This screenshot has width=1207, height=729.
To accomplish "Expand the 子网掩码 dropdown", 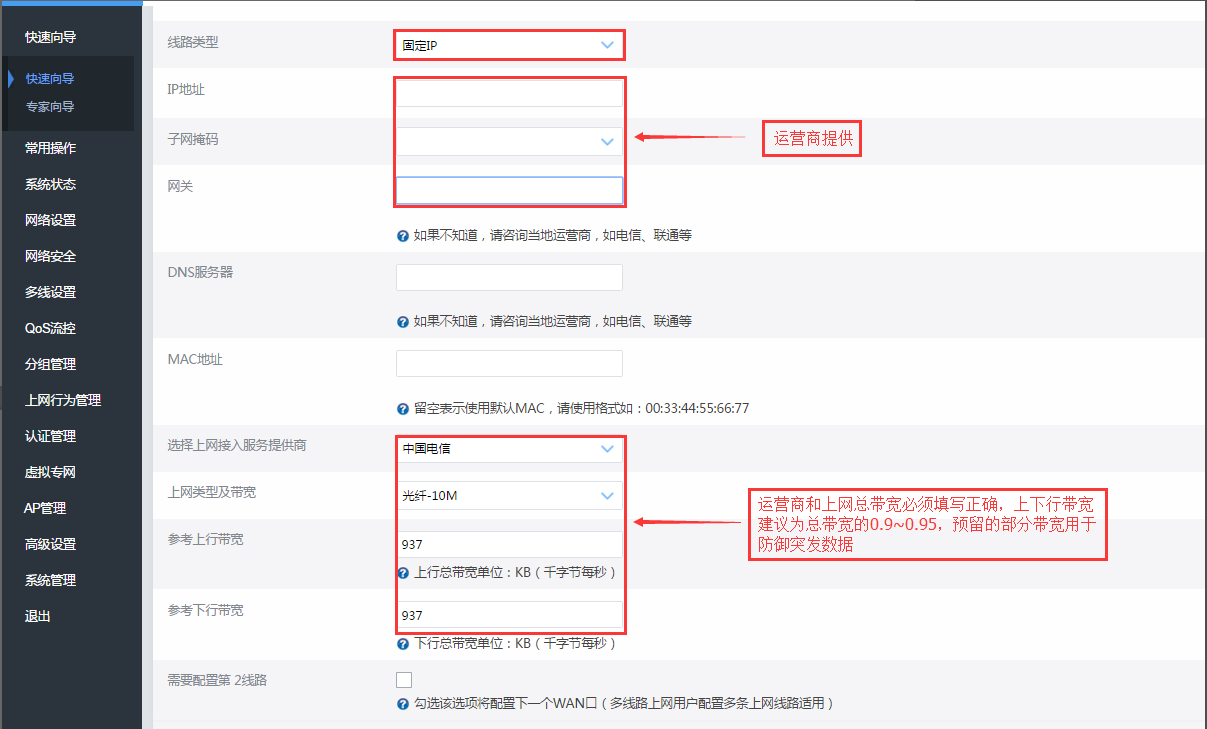I will click(x=508, y=141).
